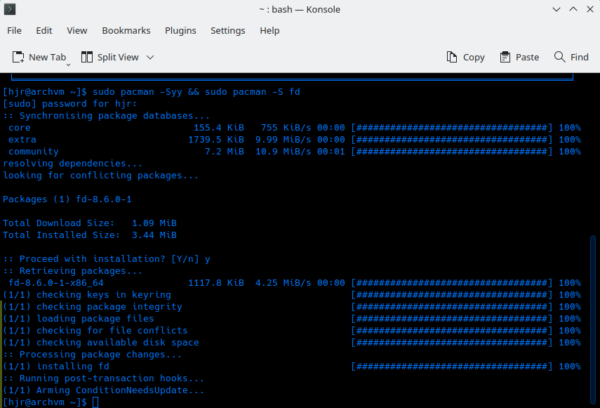Click 'Running post-transaction hooks...' line

pyautogui.click(x=103, y=379)
